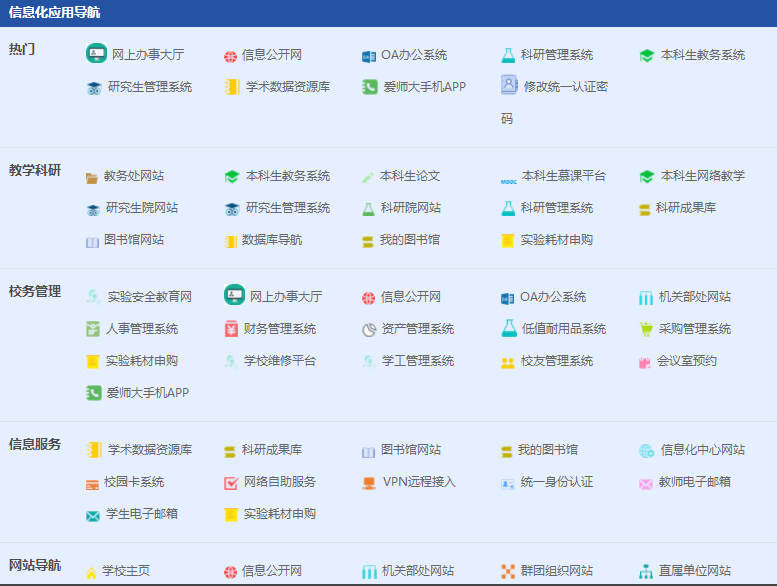Screen dimensions: 777x586
Task: Click the icon beside 人事管理系统
Action: (93, 329)
